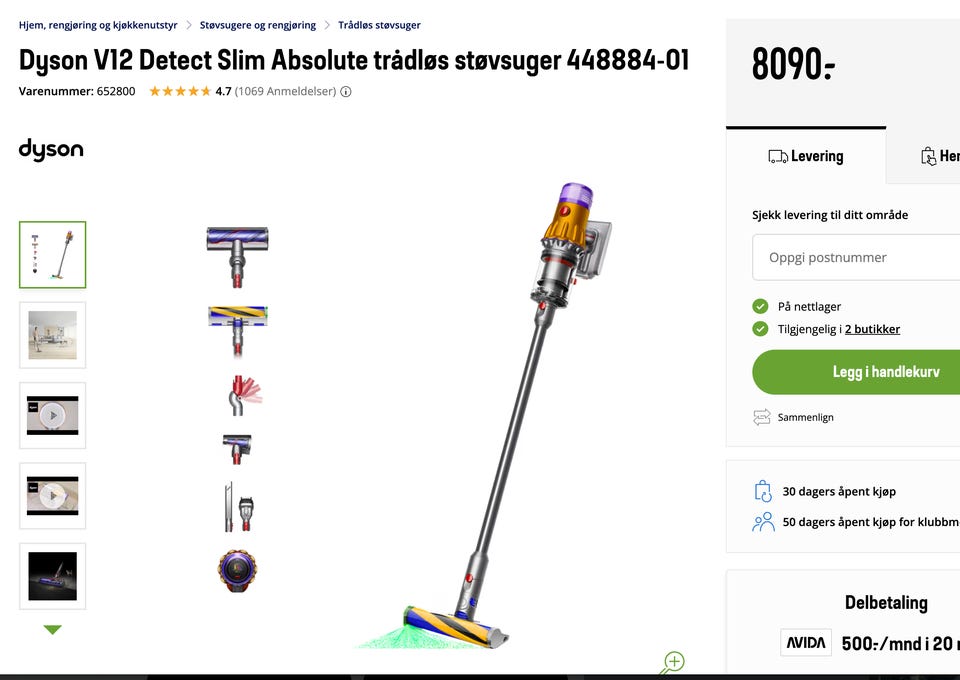Image resolution: width=960 pixels, height=680 pixels.
Task: Open the 2 butikker link
Action: click(x=872, y=329)
